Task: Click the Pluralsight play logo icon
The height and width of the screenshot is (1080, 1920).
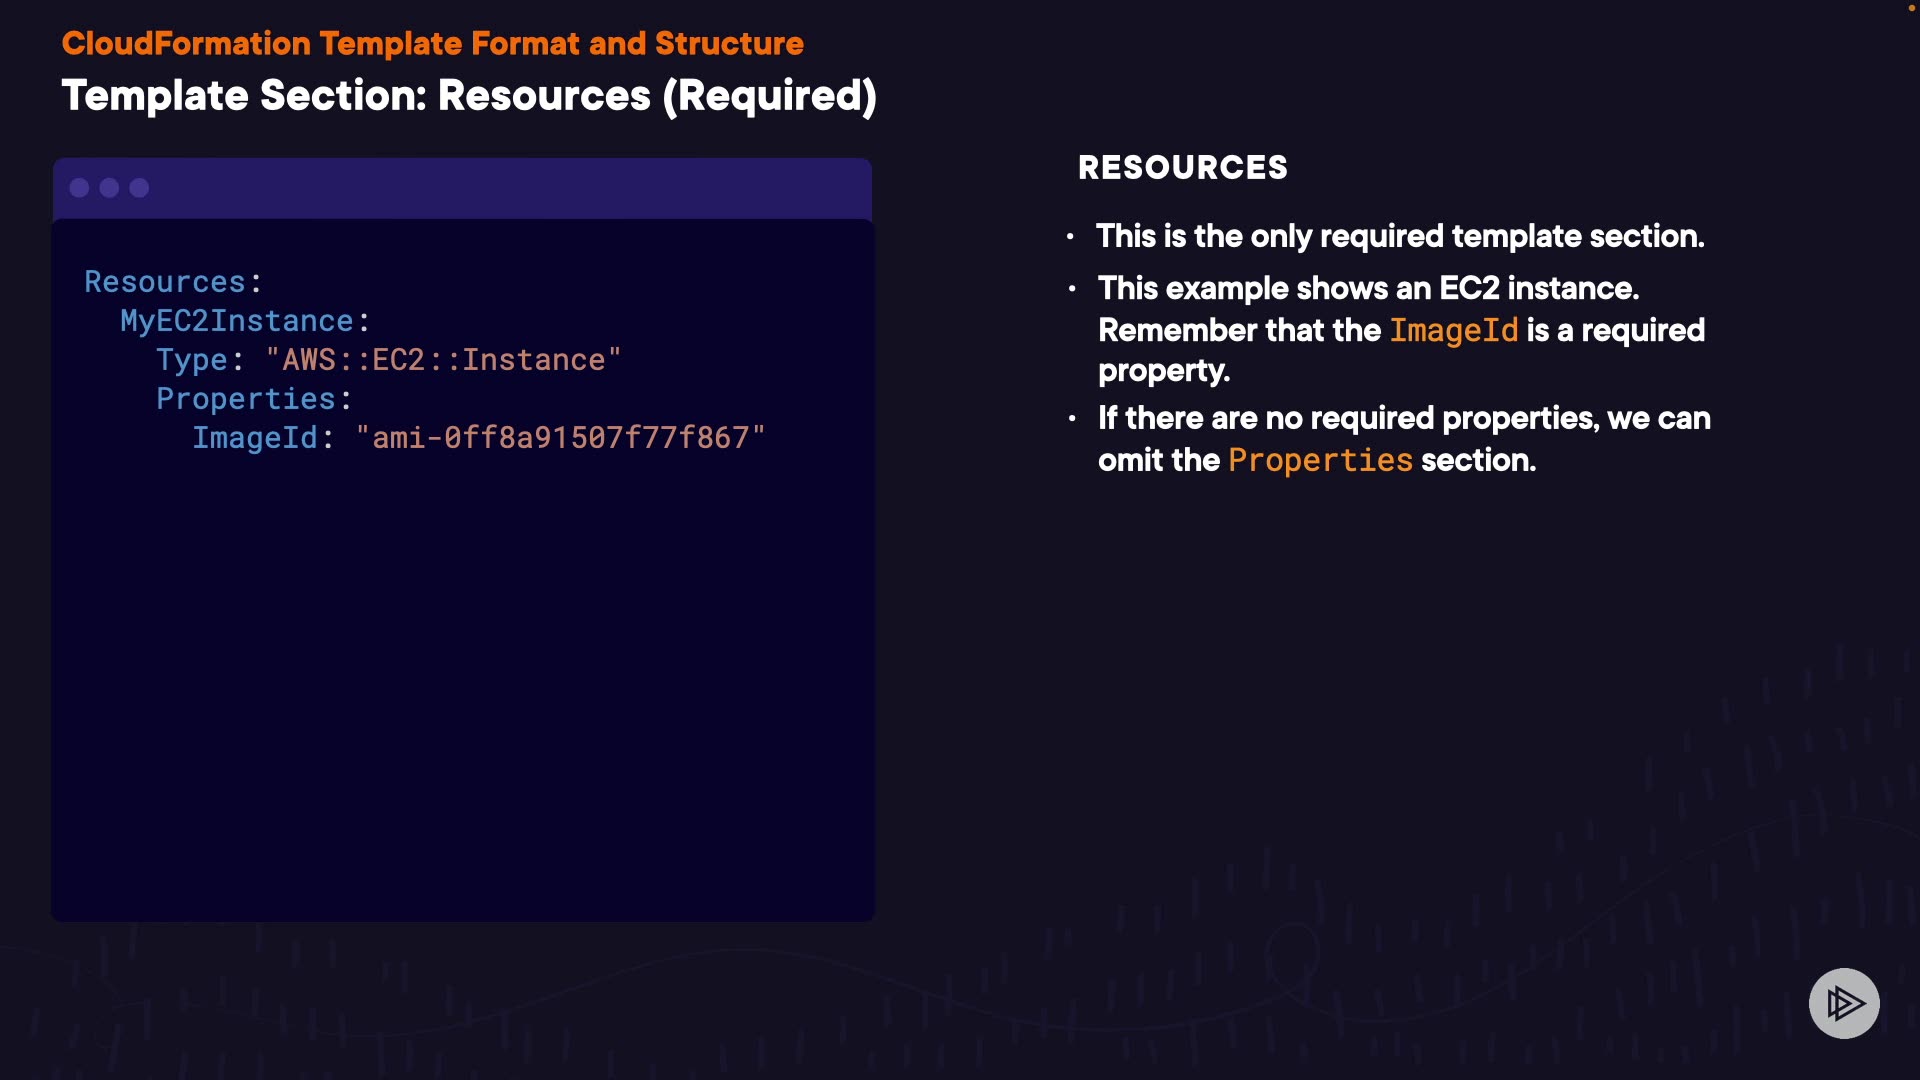Action: (x=1844, y=1003)
